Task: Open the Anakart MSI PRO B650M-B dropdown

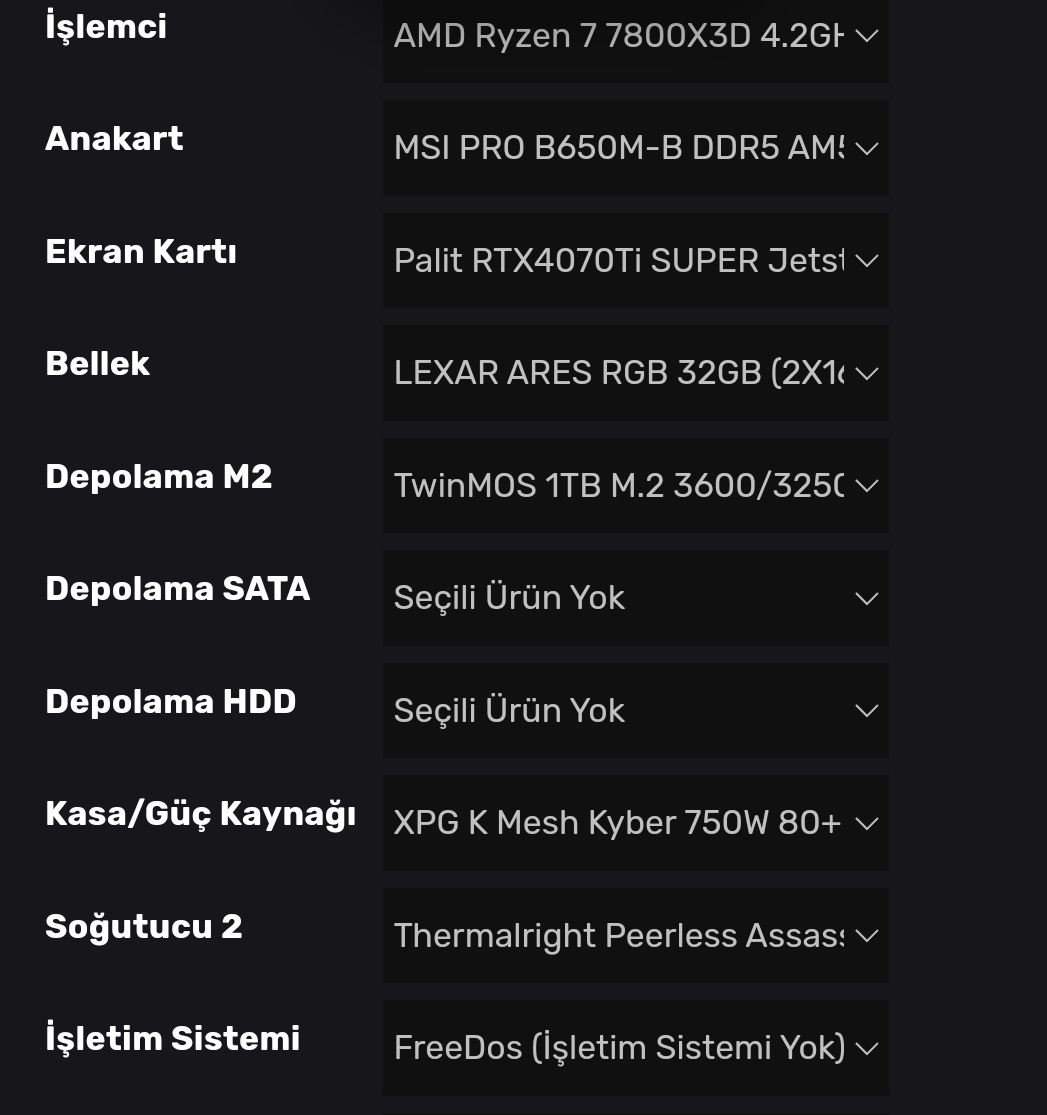Action: [618, 148]
